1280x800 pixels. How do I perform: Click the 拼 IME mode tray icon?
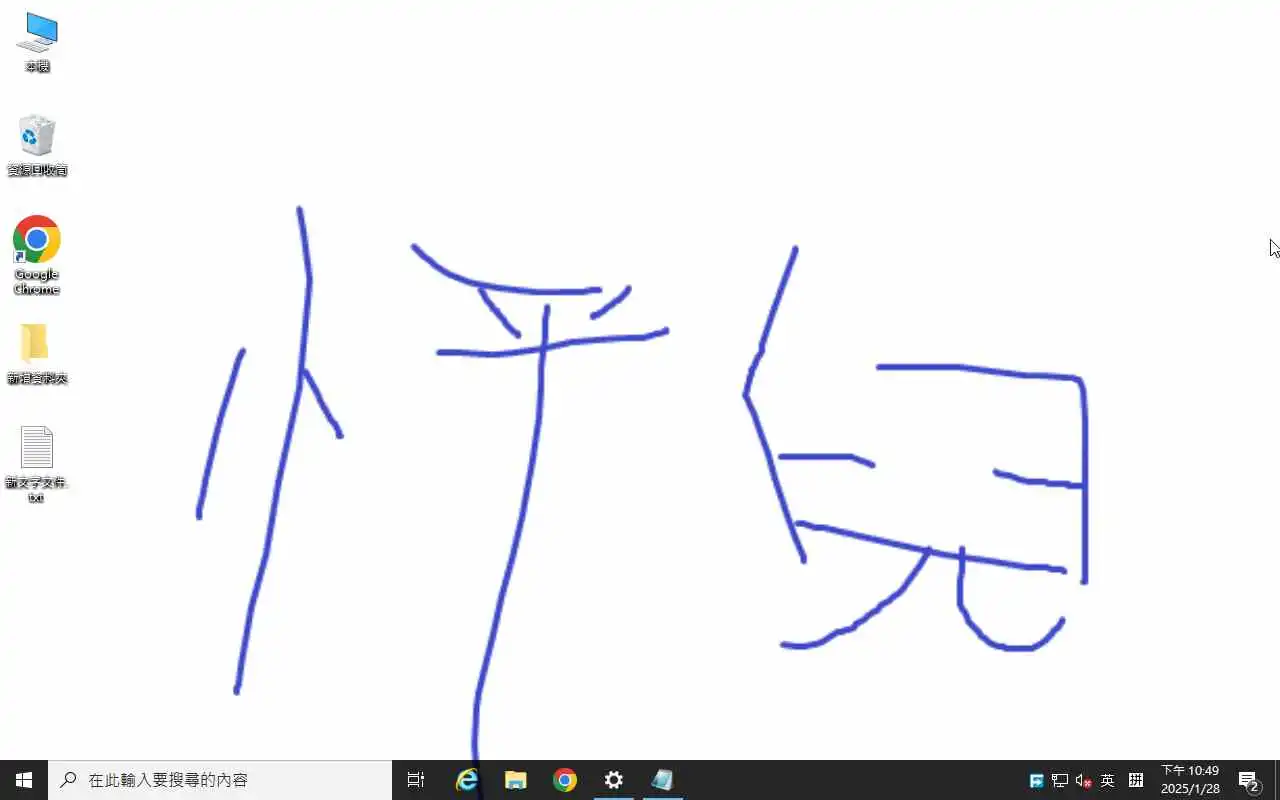[x=1136, y=781]
